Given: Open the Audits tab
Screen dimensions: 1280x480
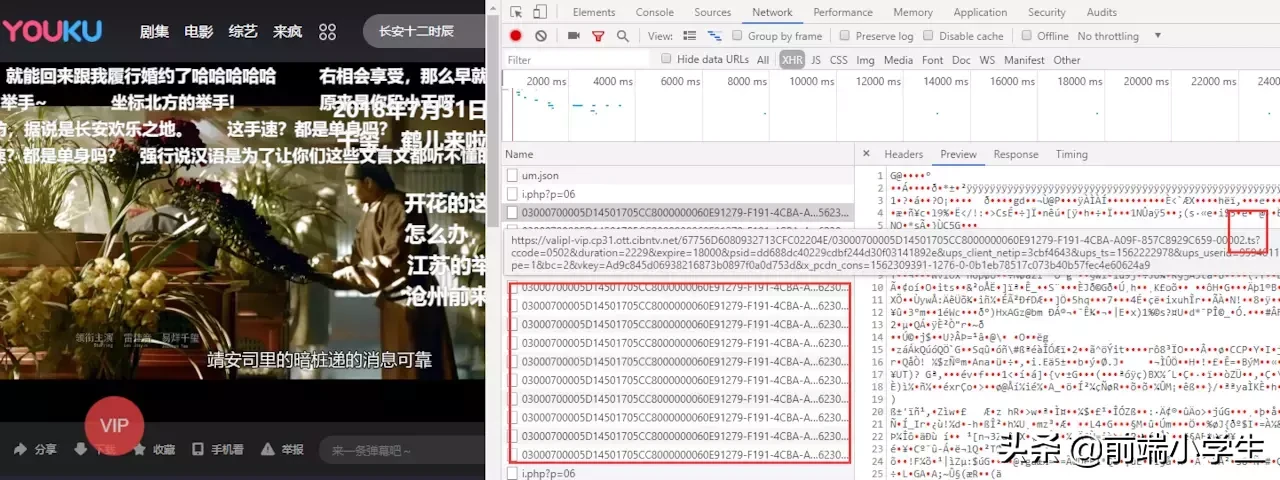Looking at the screenshot, I should [x=1102, y=12].
